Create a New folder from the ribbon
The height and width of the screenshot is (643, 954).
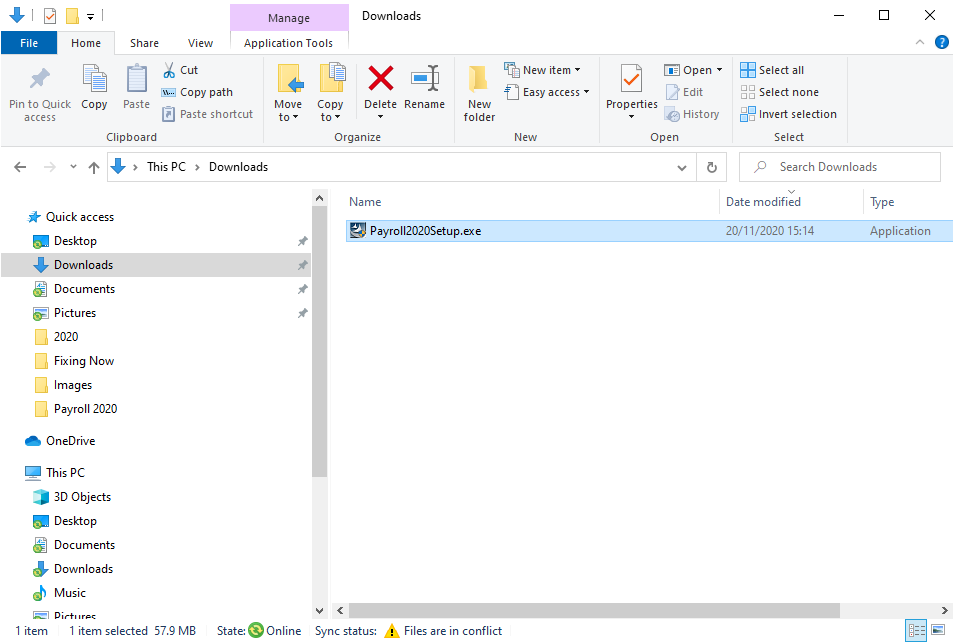click(x=479, y=92)
